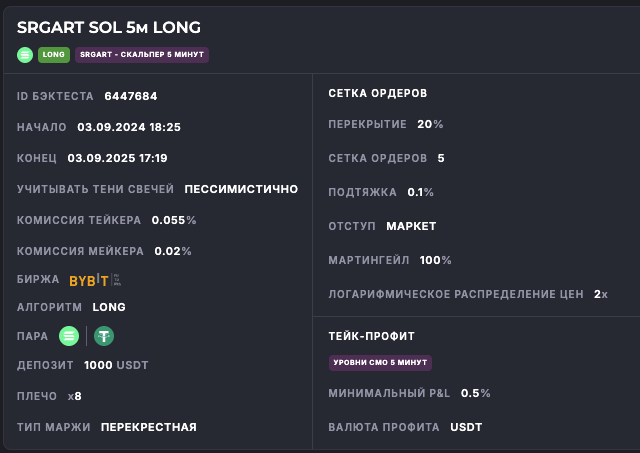Screen dimensions: 640x453
Task: Click the Перекрытие 20% value
Action: click(x=430, y=124)
